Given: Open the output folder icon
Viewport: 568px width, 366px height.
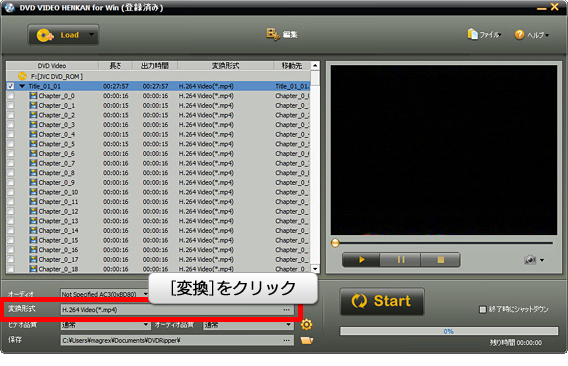Looking at the screenshot, I should tap(307, 340).
